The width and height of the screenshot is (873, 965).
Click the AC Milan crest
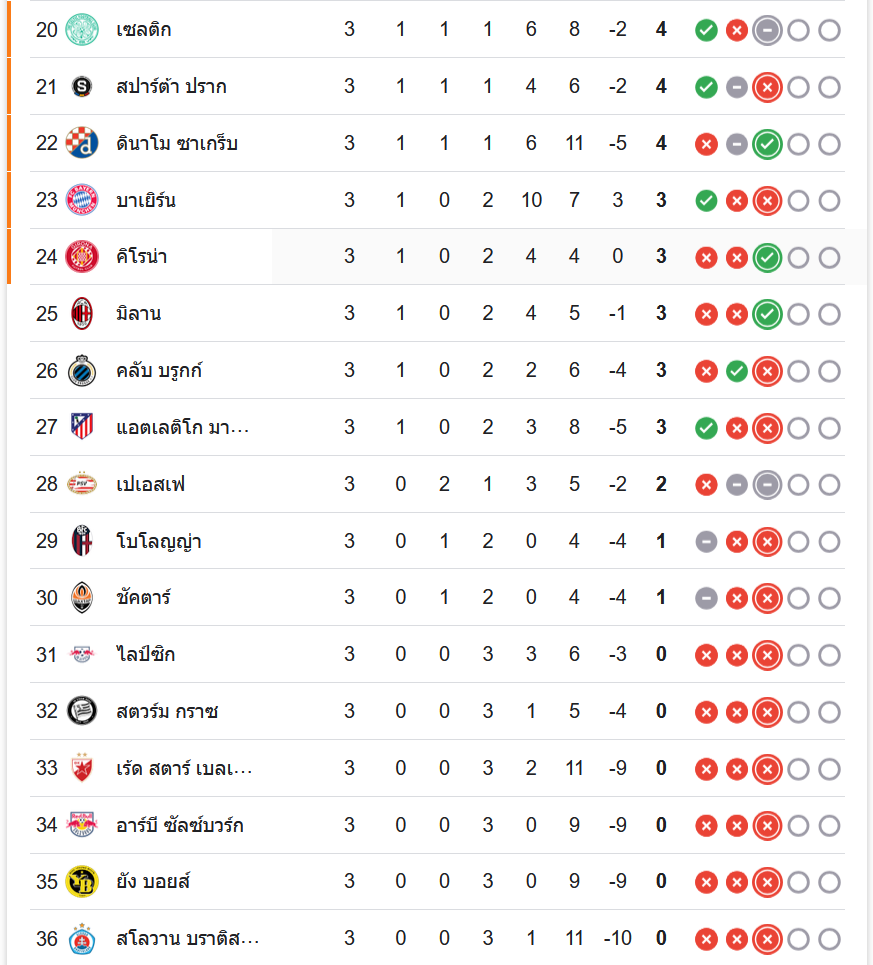(82, 314)
